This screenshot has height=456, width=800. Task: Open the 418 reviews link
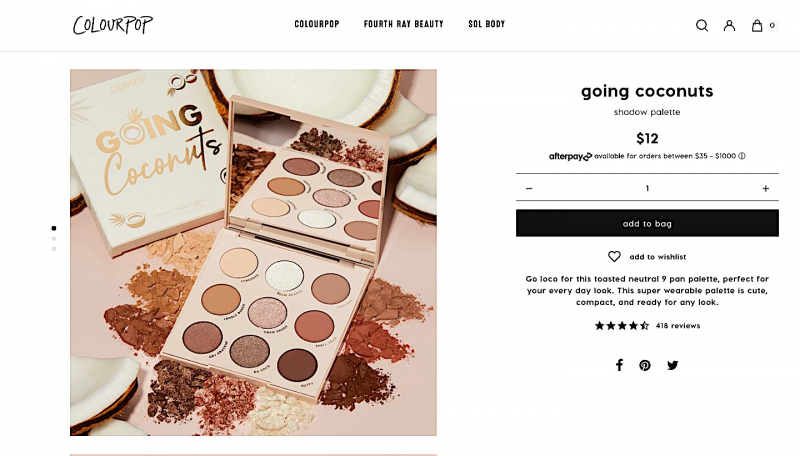pyautogui.click(x=678, y=325)
